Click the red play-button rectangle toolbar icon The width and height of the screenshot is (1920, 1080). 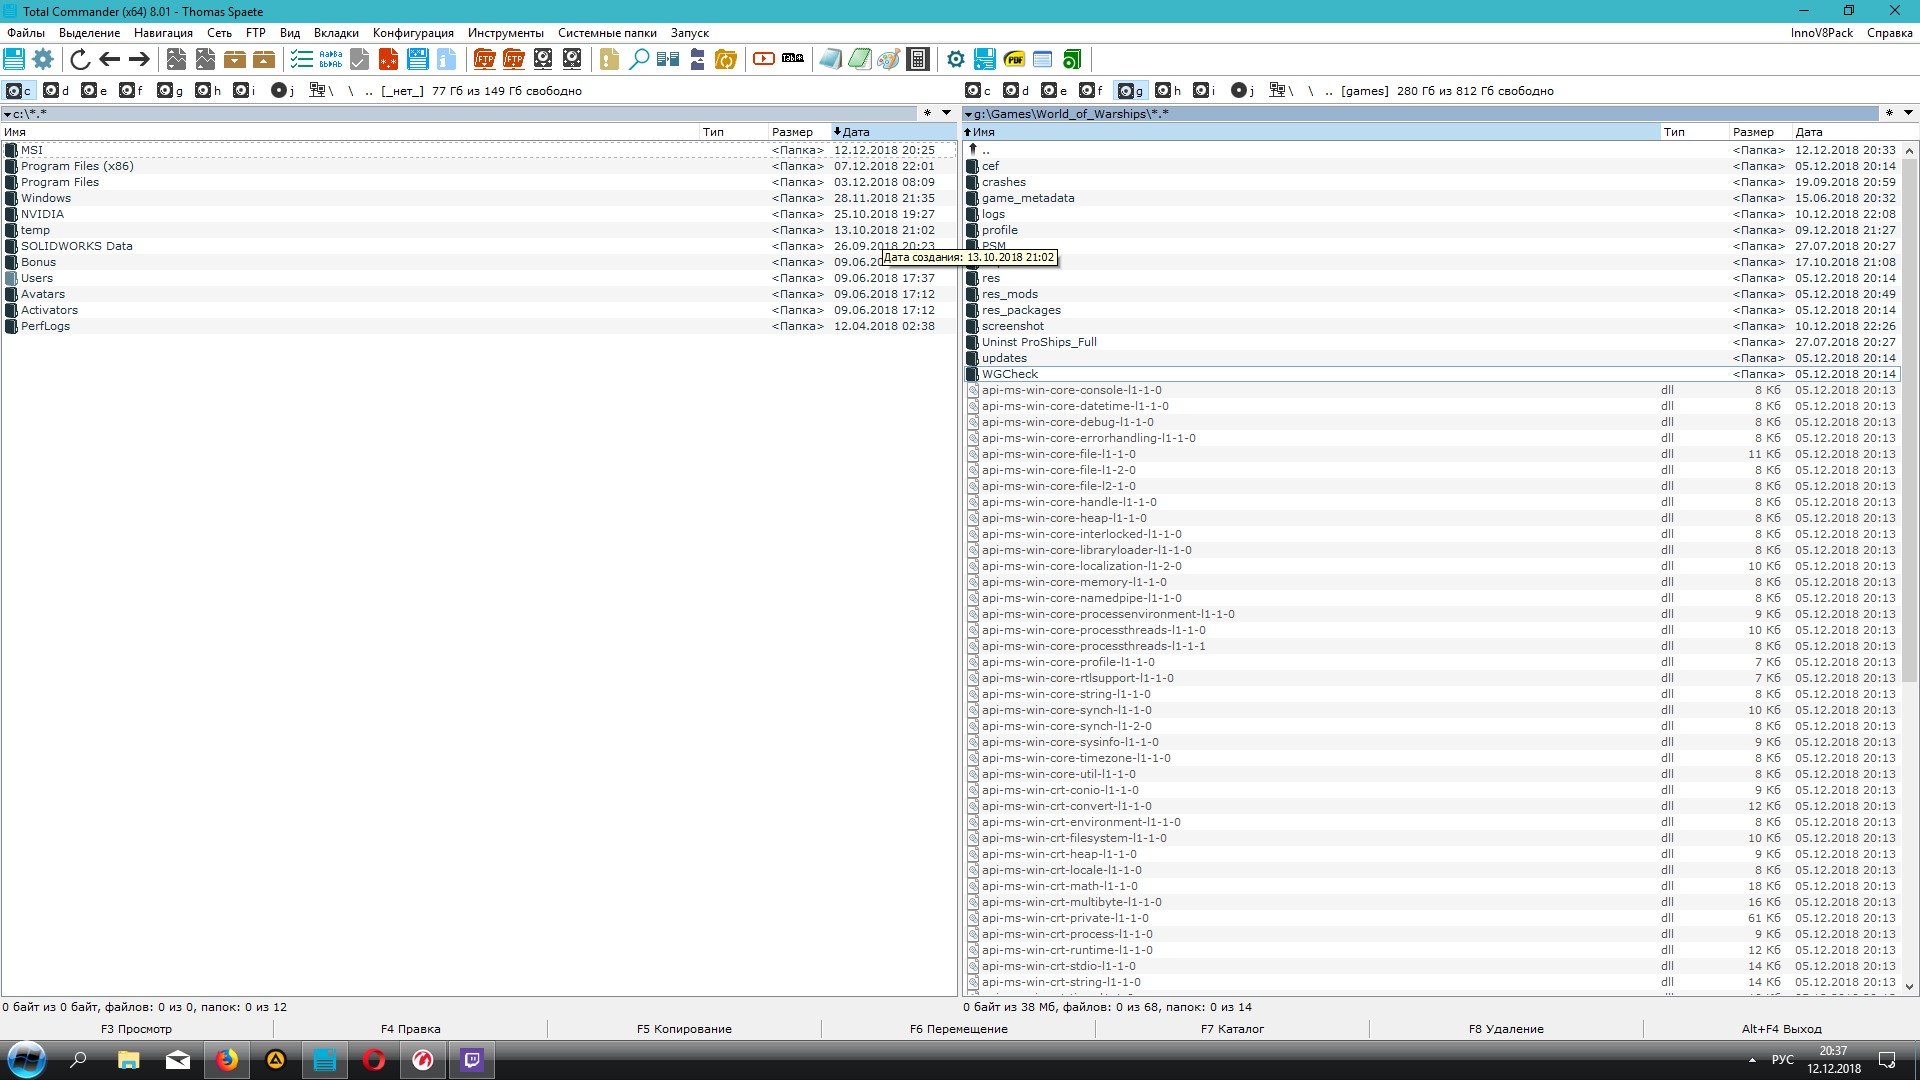(x=764, y=59)
